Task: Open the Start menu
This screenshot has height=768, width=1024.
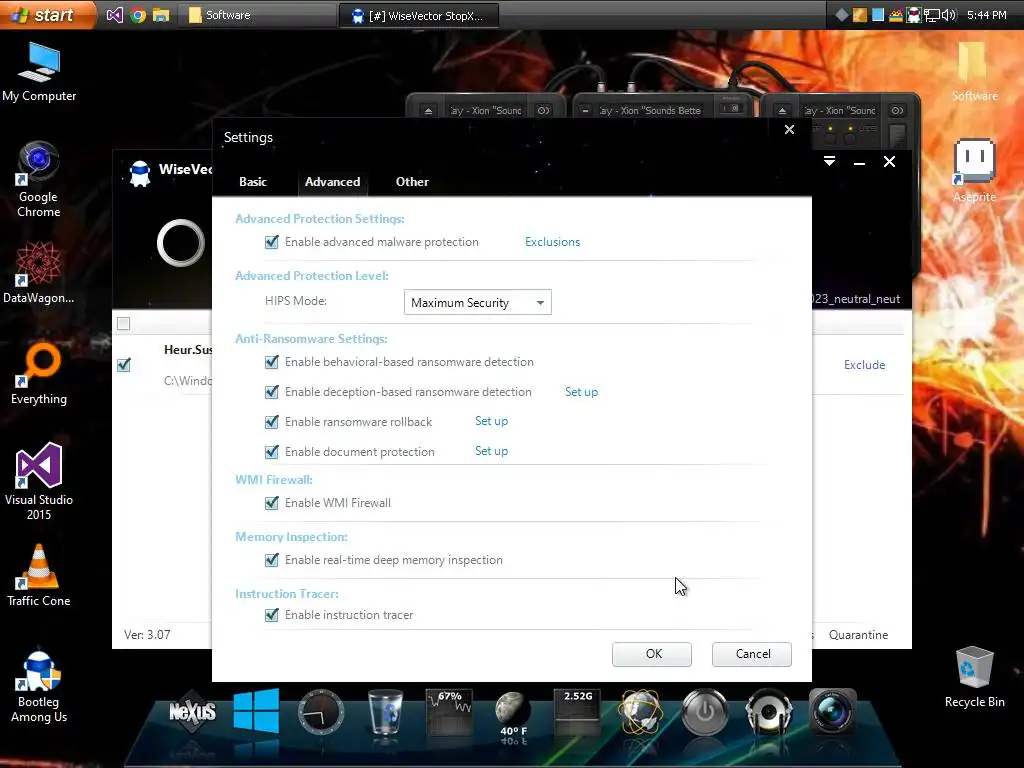Action: pyautogui.click(x=47, y=14)
